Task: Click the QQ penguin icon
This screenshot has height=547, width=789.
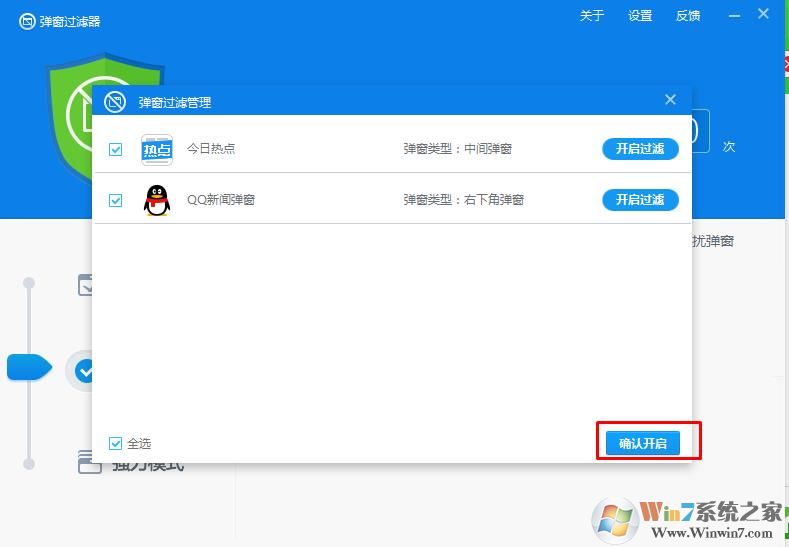Action: pos(157,200)
